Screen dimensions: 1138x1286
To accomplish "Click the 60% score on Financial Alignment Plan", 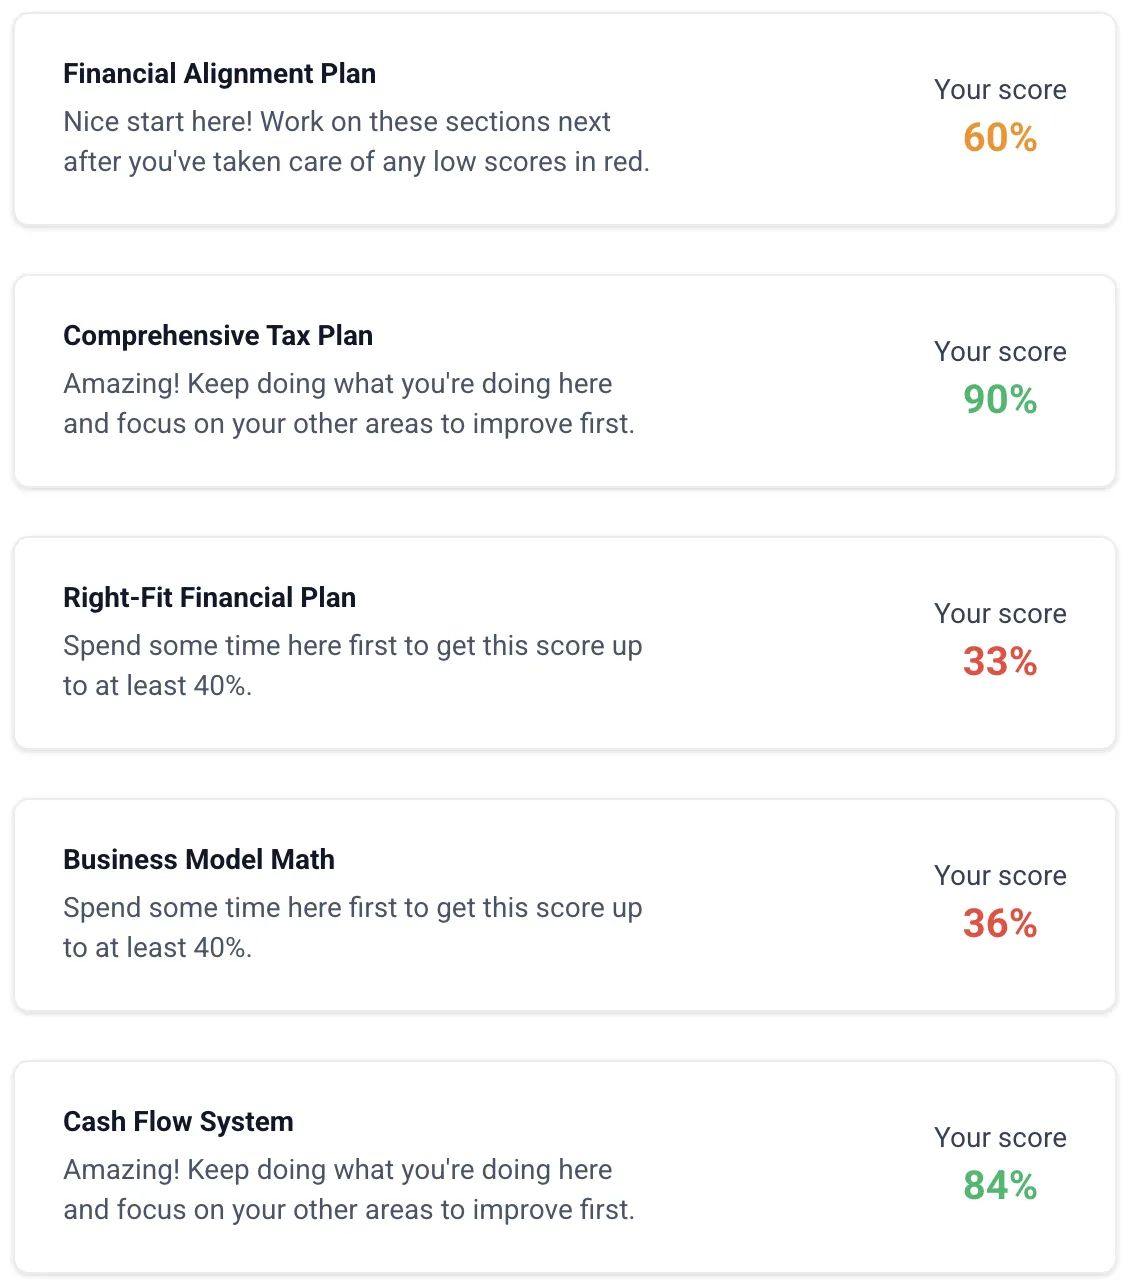I will (999, 138).
